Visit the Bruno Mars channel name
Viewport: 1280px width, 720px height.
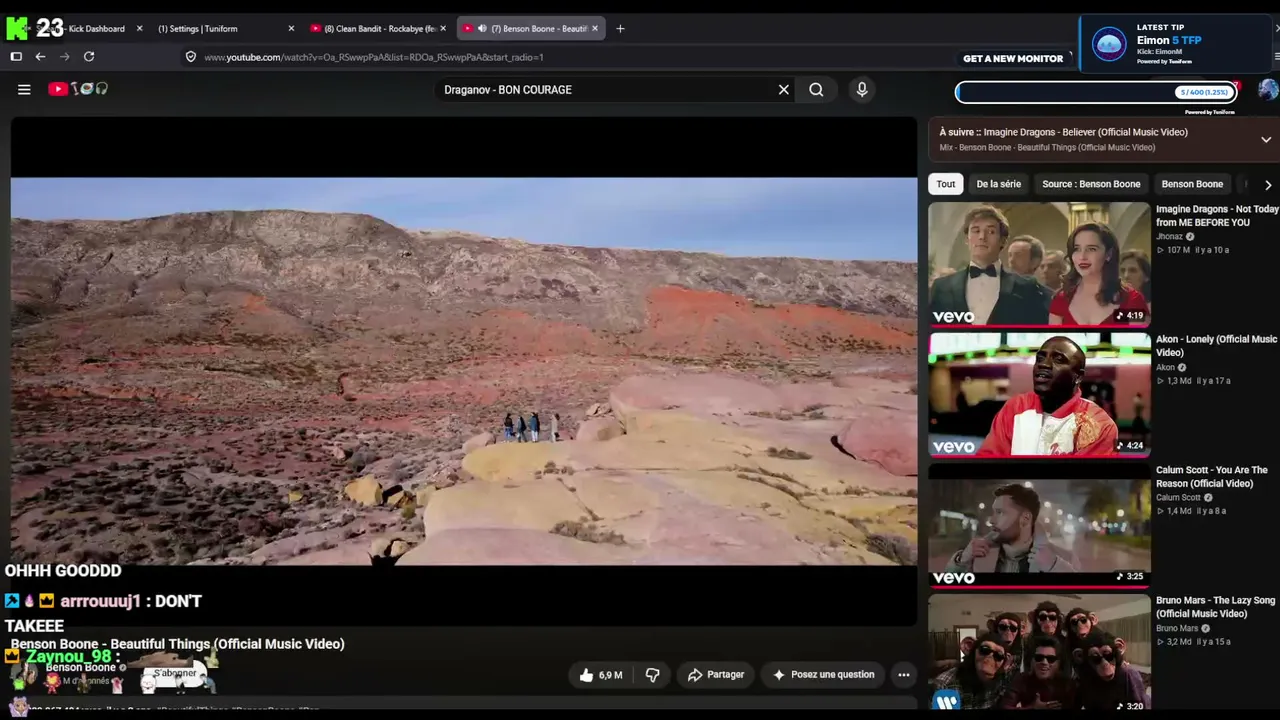(x=1177, y=629)
